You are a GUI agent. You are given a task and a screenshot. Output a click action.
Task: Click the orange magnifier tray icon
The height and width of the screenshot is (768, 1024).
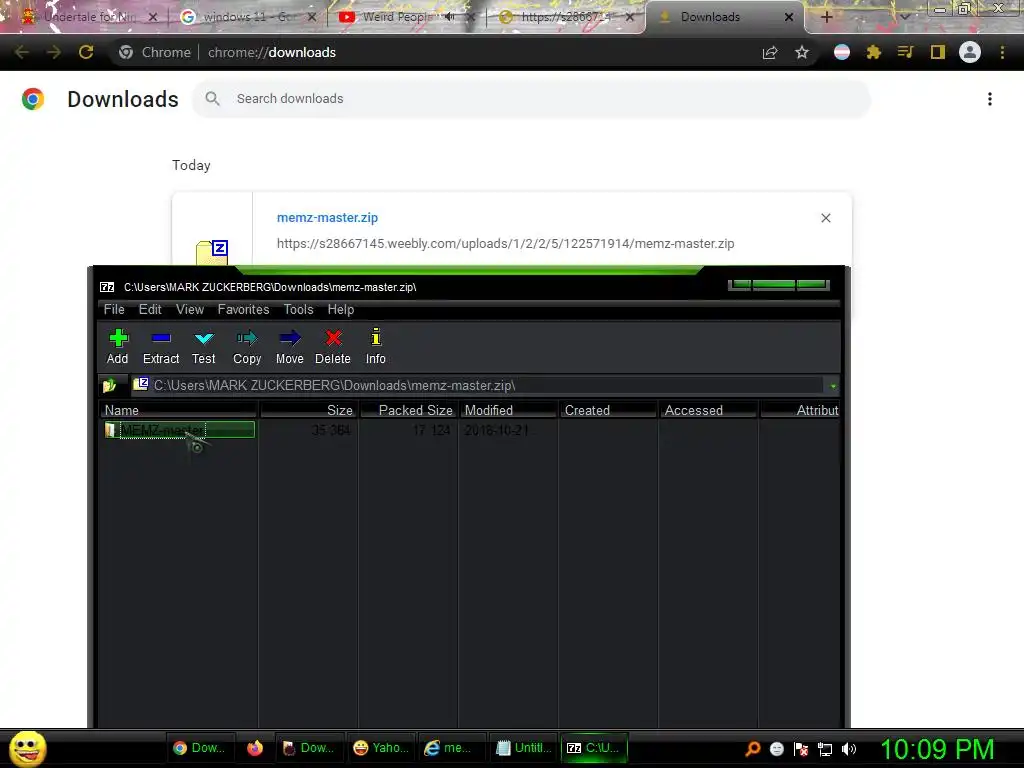(753, 749)
